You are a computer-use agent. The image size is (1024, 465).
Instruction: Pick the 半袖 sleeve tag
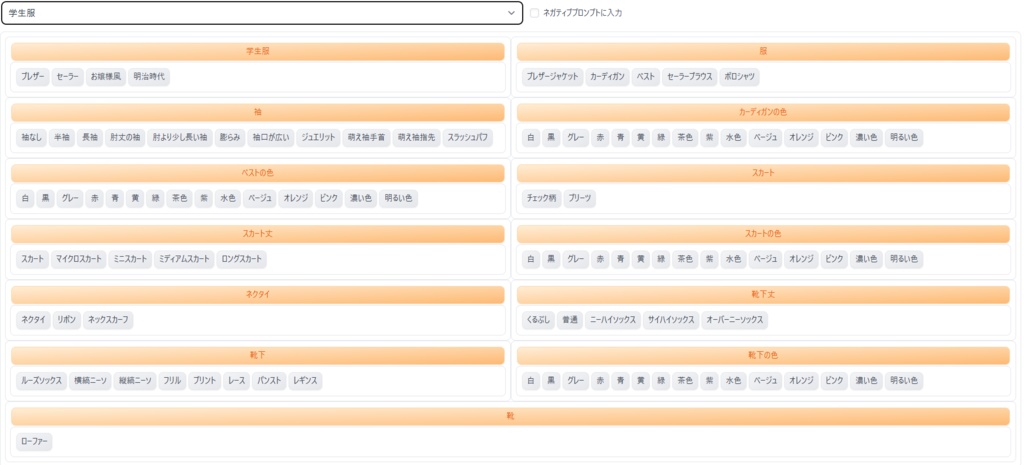62,138
